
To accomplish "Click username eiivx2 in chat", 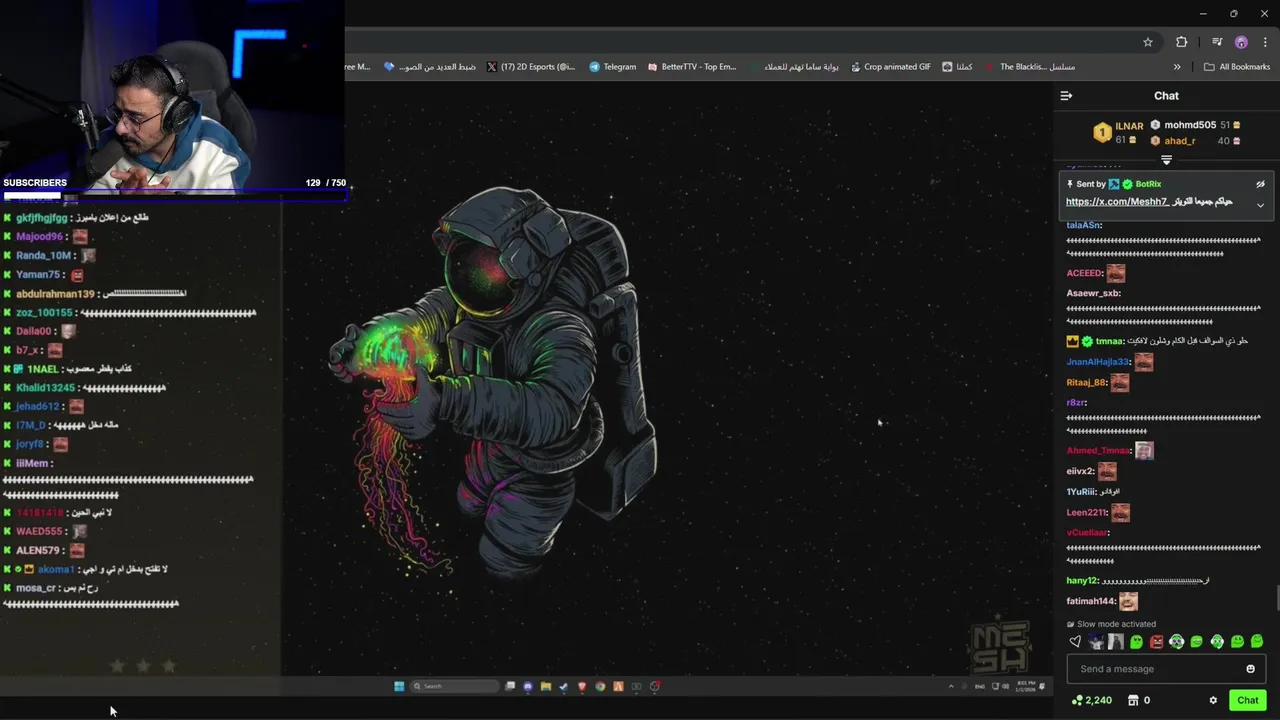I will (x=1081, y=471).
